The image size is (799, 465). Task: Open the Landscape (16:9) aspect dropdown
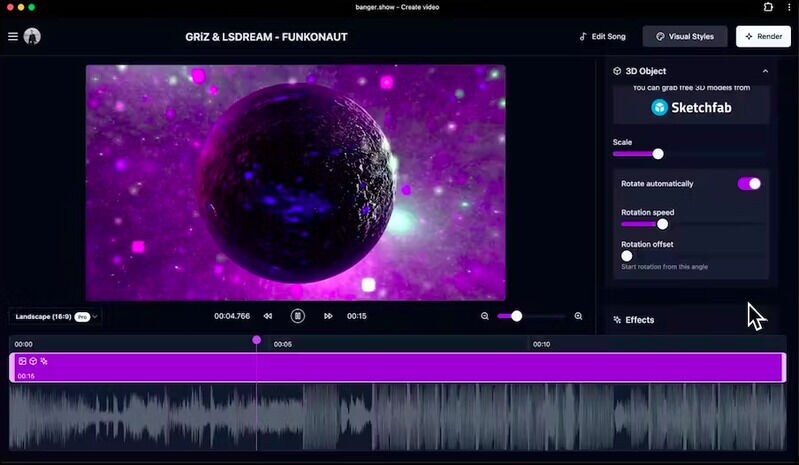click(55, 316)
